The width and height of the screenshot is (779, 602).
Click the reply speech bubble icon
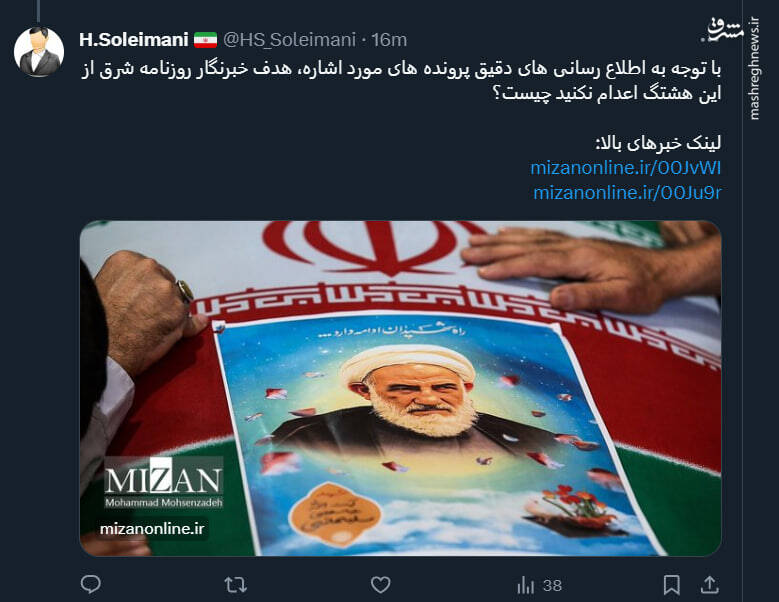tap(90, 585)
